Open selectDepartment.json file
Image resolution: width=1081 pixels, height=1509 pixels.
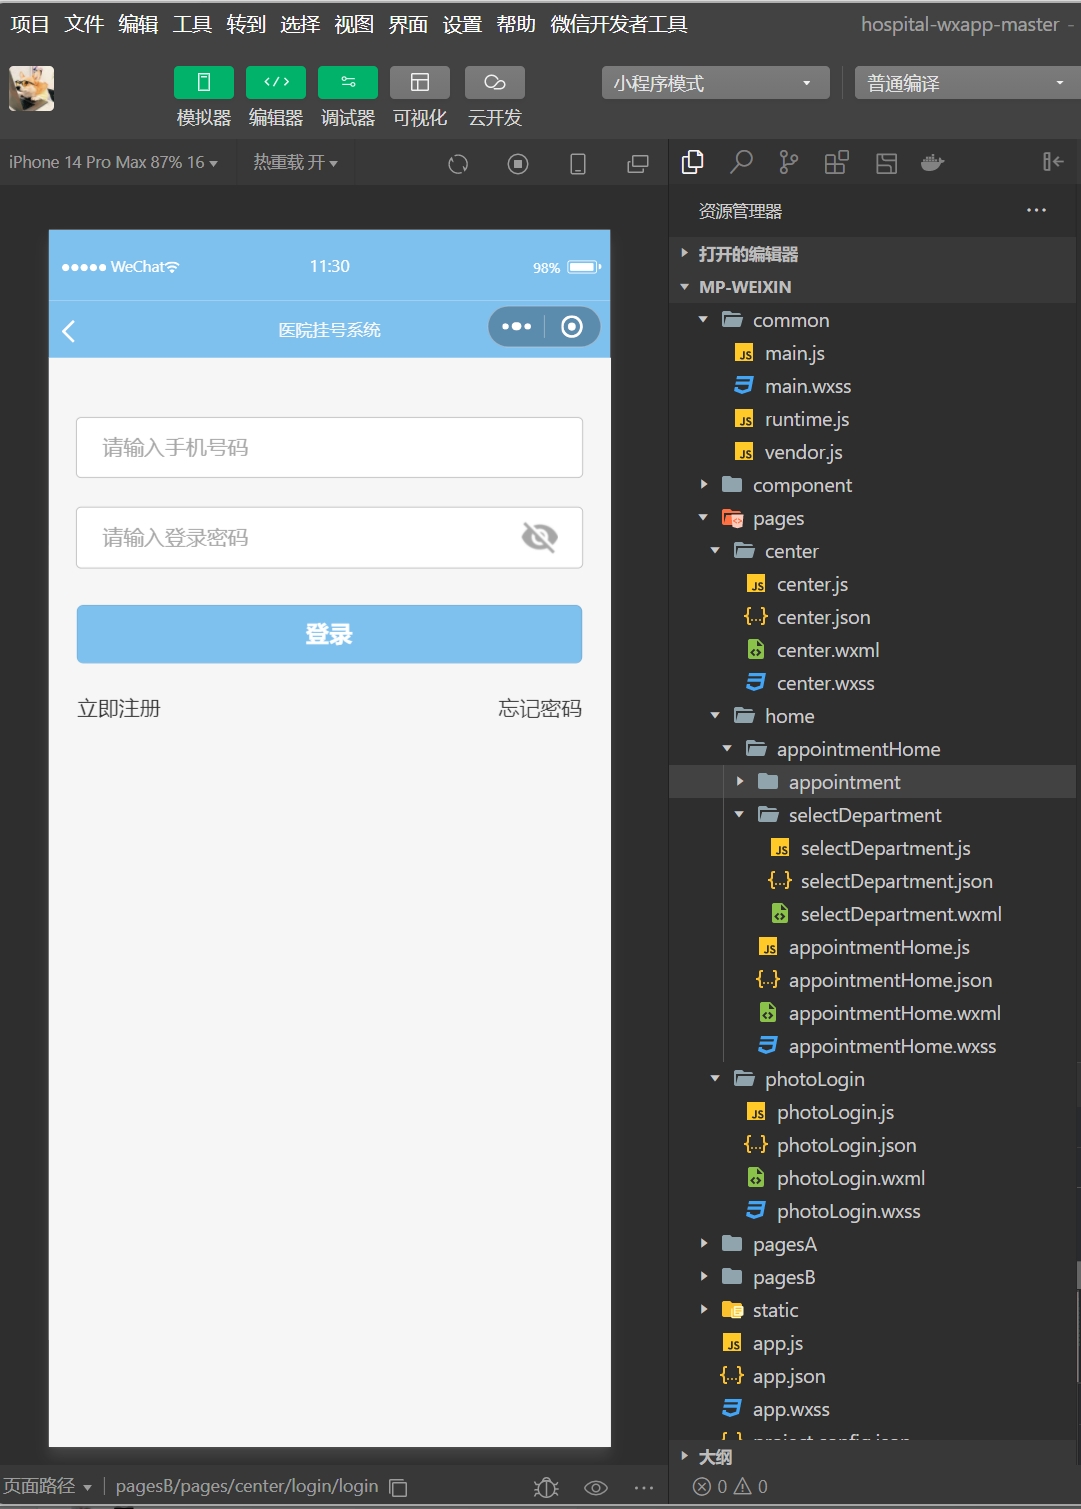[872, 881]
